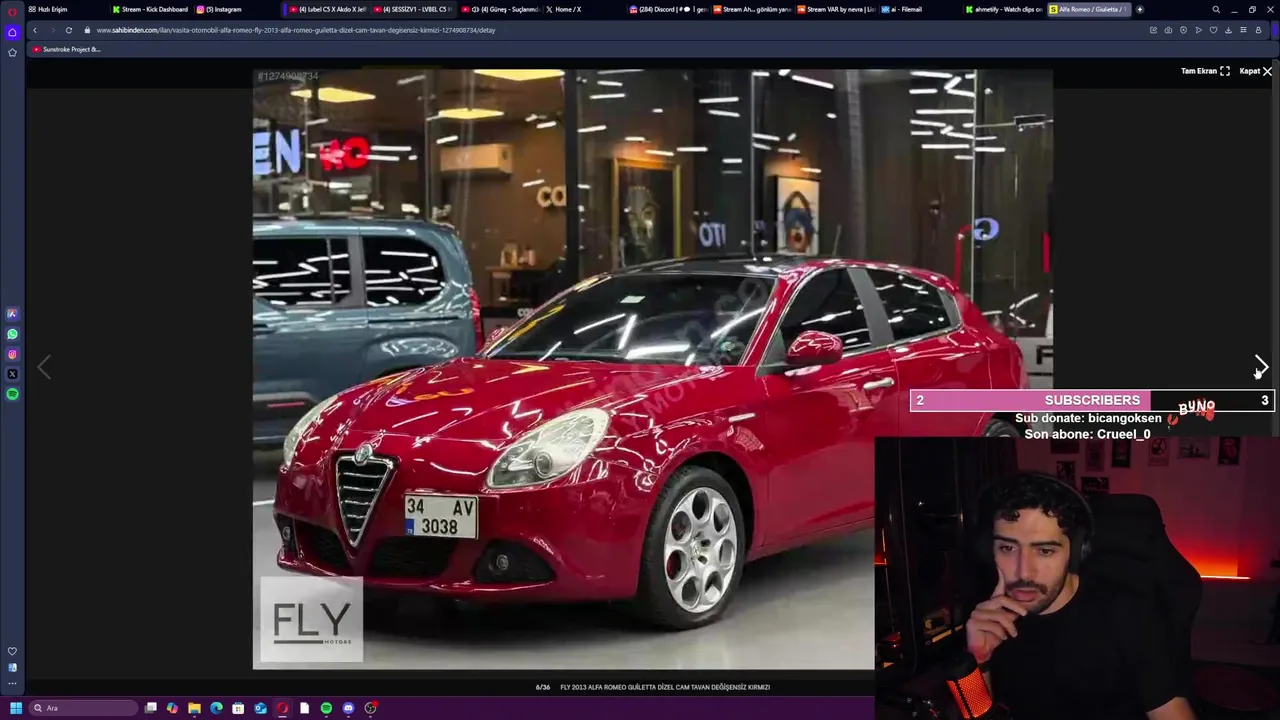The width and height of the screenshot is (1280, 720).
Task: Open Outlook from taskbar
Action: [260, 708]
